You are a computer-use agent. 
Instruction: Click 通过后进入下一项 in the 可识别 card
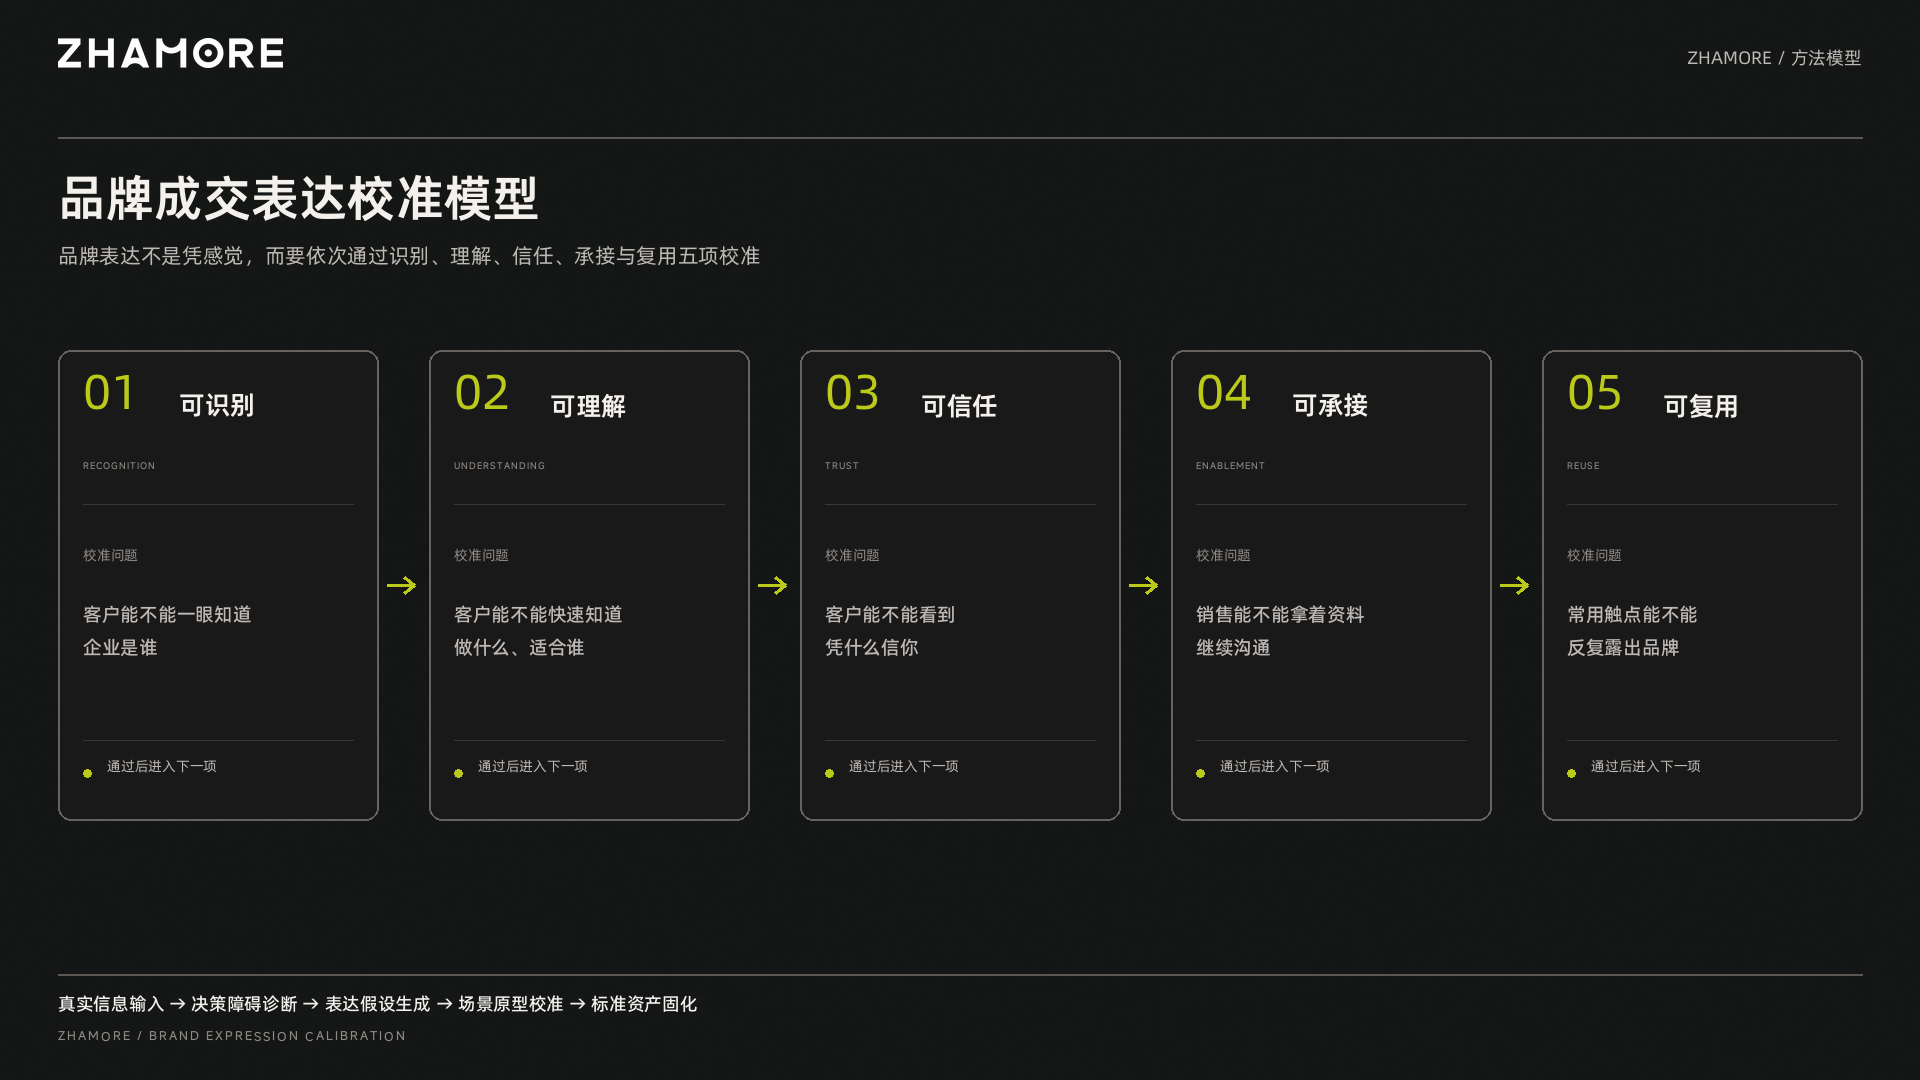tap(162, 766)
